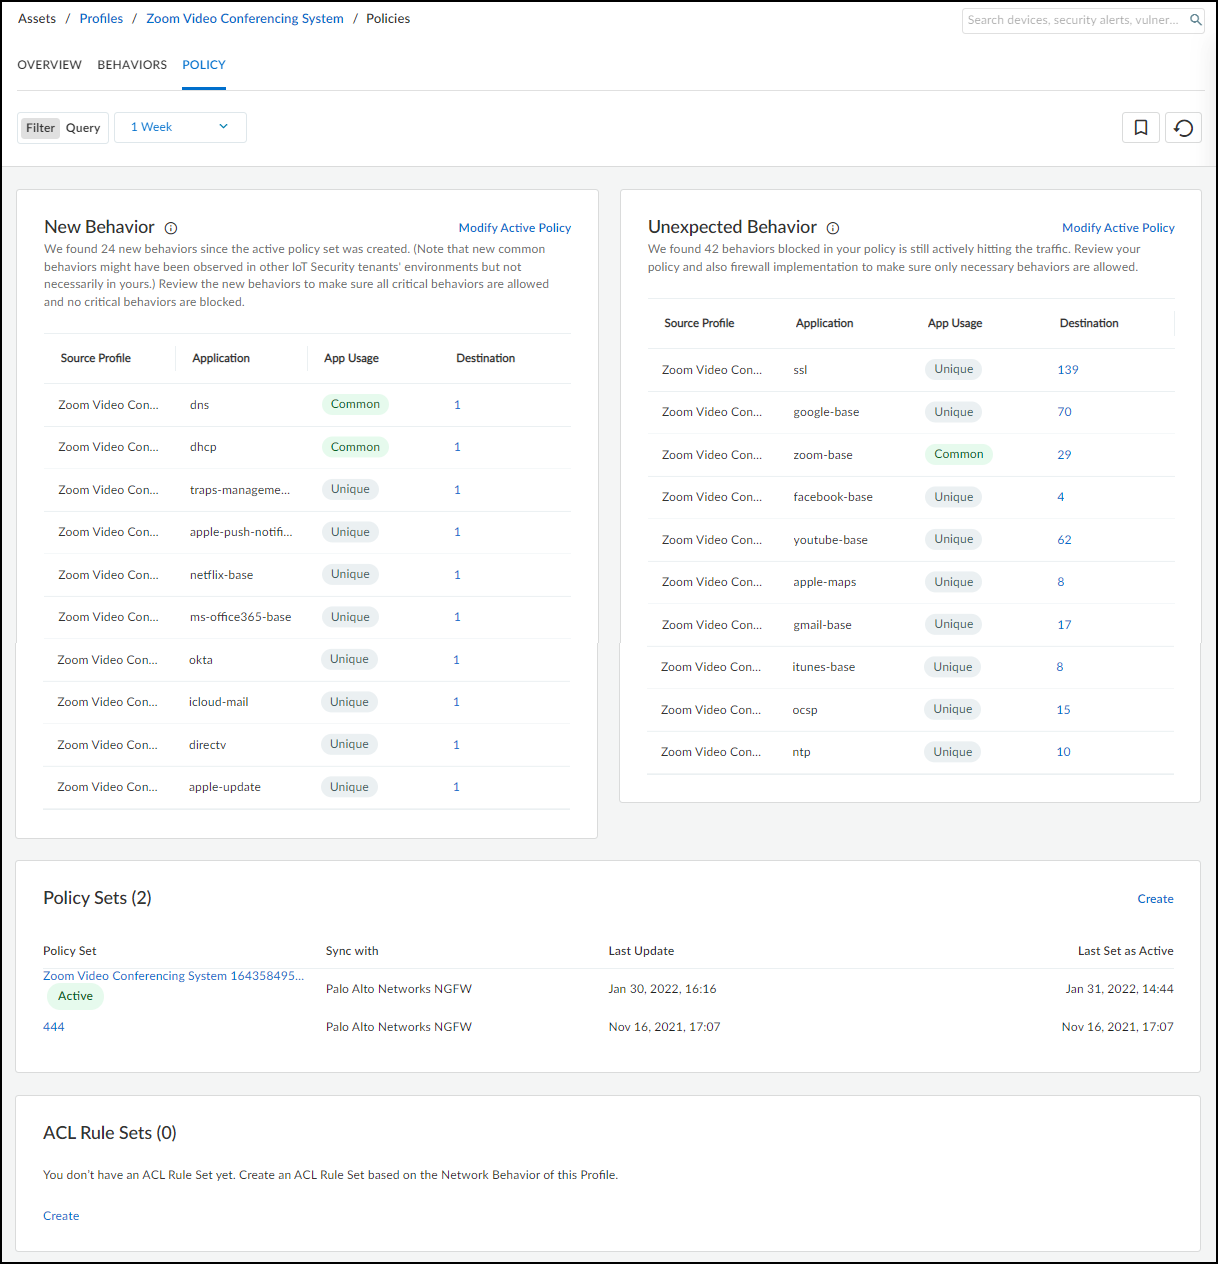Viewport: 1218px width, 1264px height.
Task: Click info icon next to New Behavior
Action: coord(171,228)
